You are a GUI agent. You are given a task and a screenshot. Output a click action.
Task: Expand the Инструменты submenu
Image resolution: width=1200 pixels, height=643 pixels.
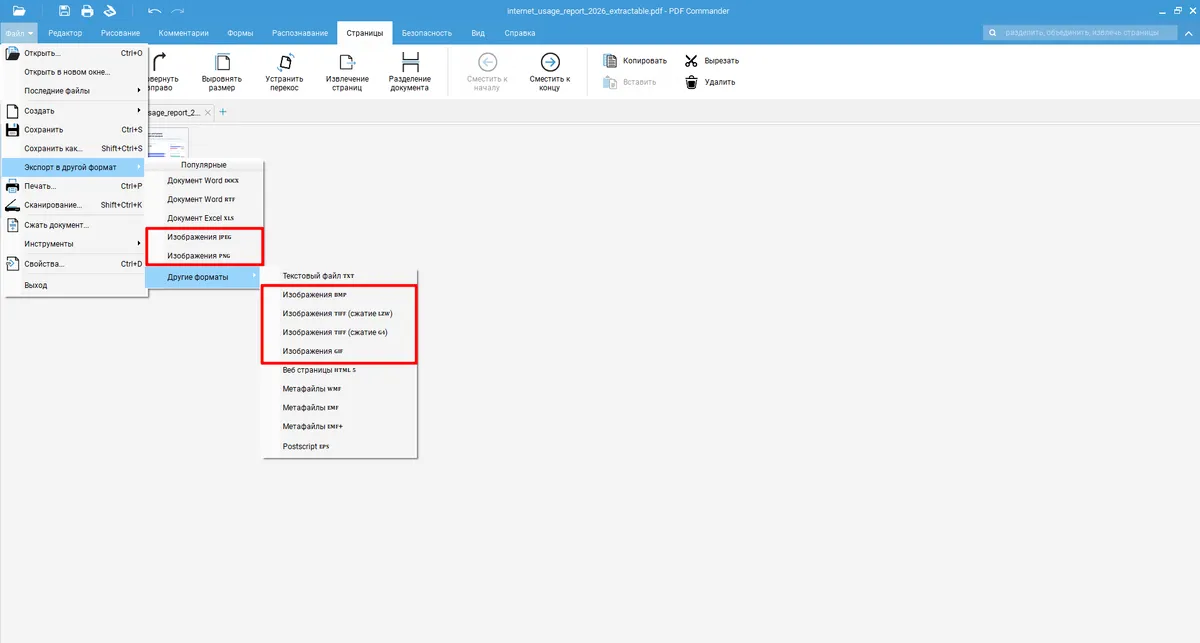click(74, 244)
